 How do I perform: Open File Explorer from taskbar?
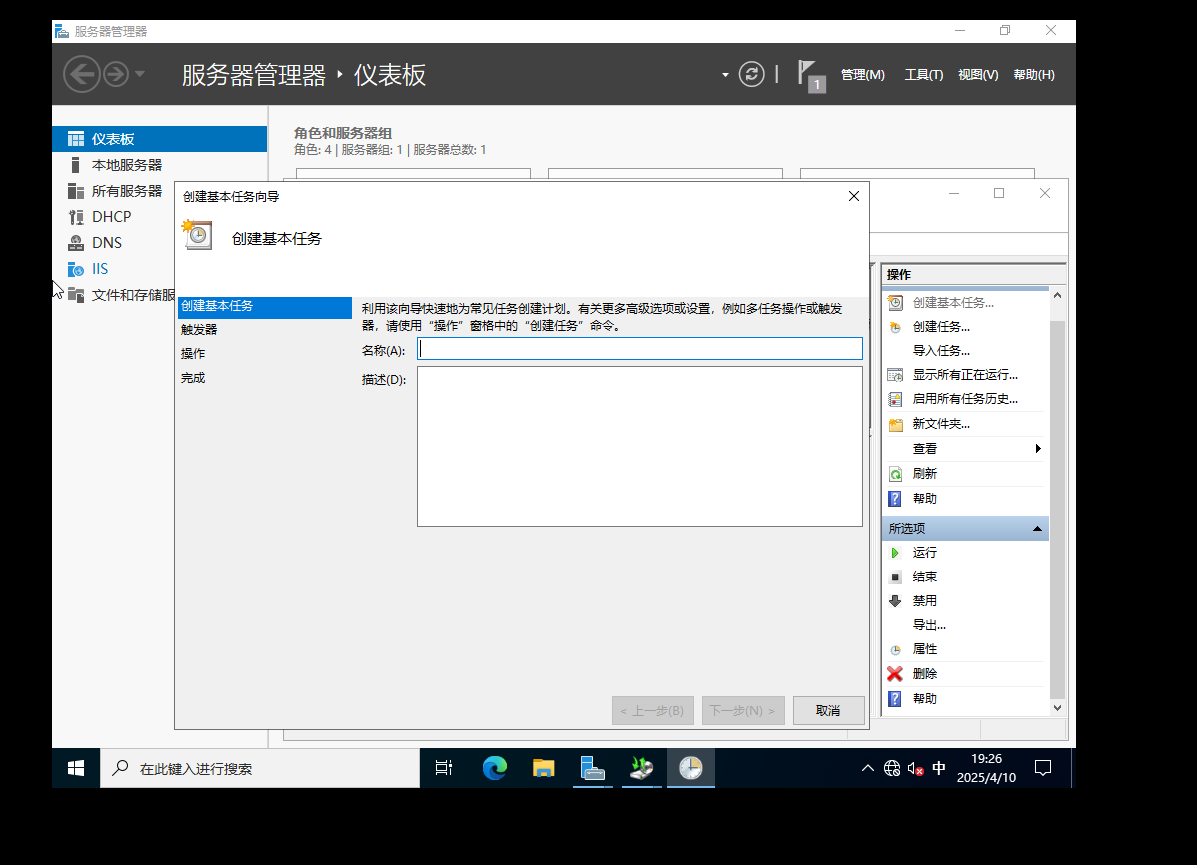[544, 768]
